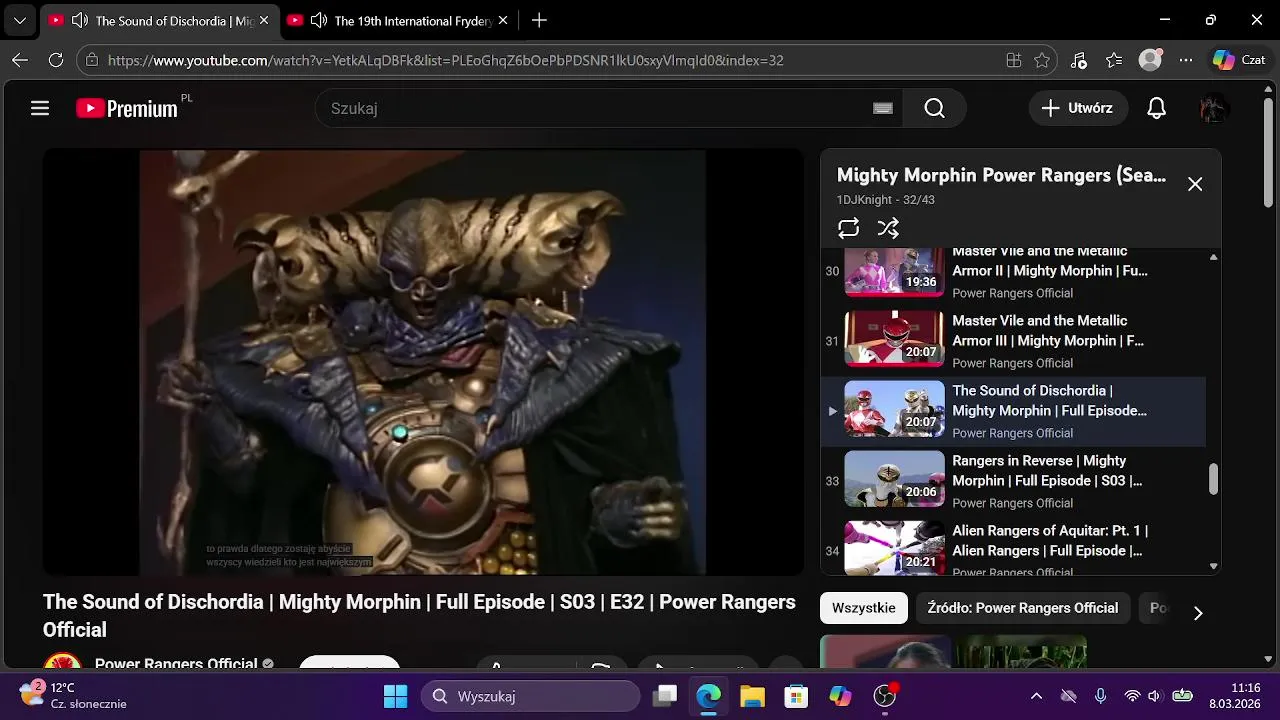Click the Utwórz create button
This screenshot has width=1280, height=720.
[x=1078, y=108]
